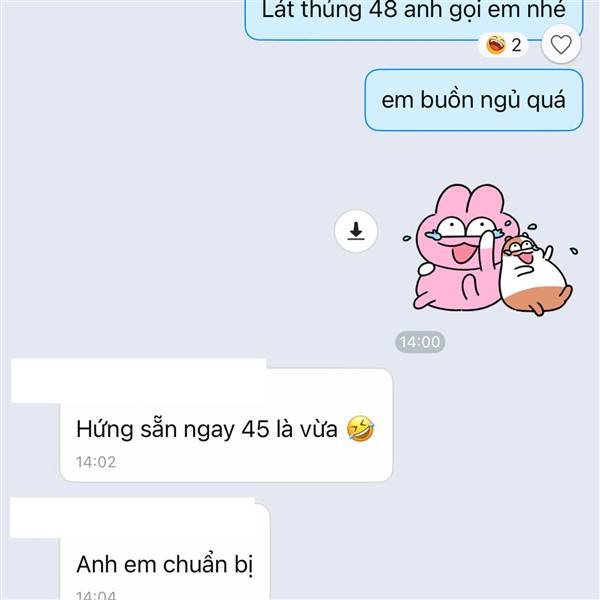Tap the rolling laughing emoji in message

pos(360,429)
